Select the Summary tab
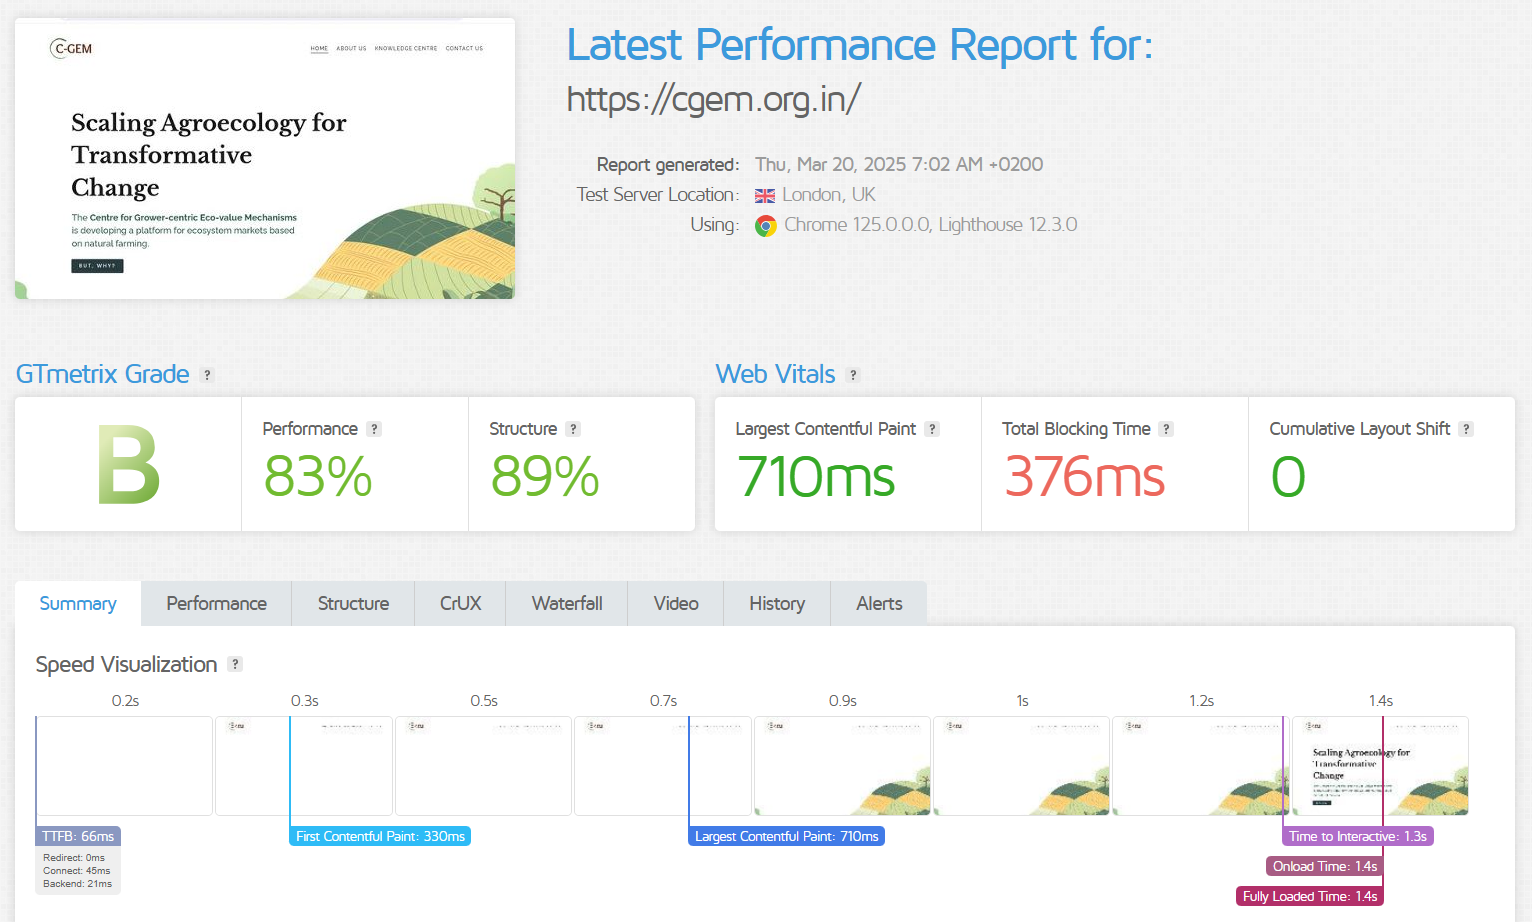The image size is (1532, 922). coord(78,603)
